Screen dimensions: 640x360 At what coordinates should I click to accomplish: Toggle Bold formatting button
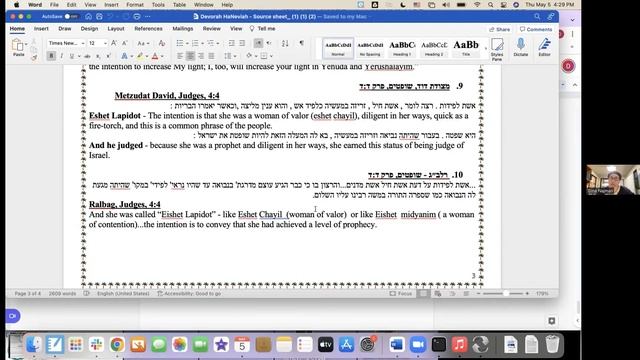pyautogui.click(x=51, y=56)
